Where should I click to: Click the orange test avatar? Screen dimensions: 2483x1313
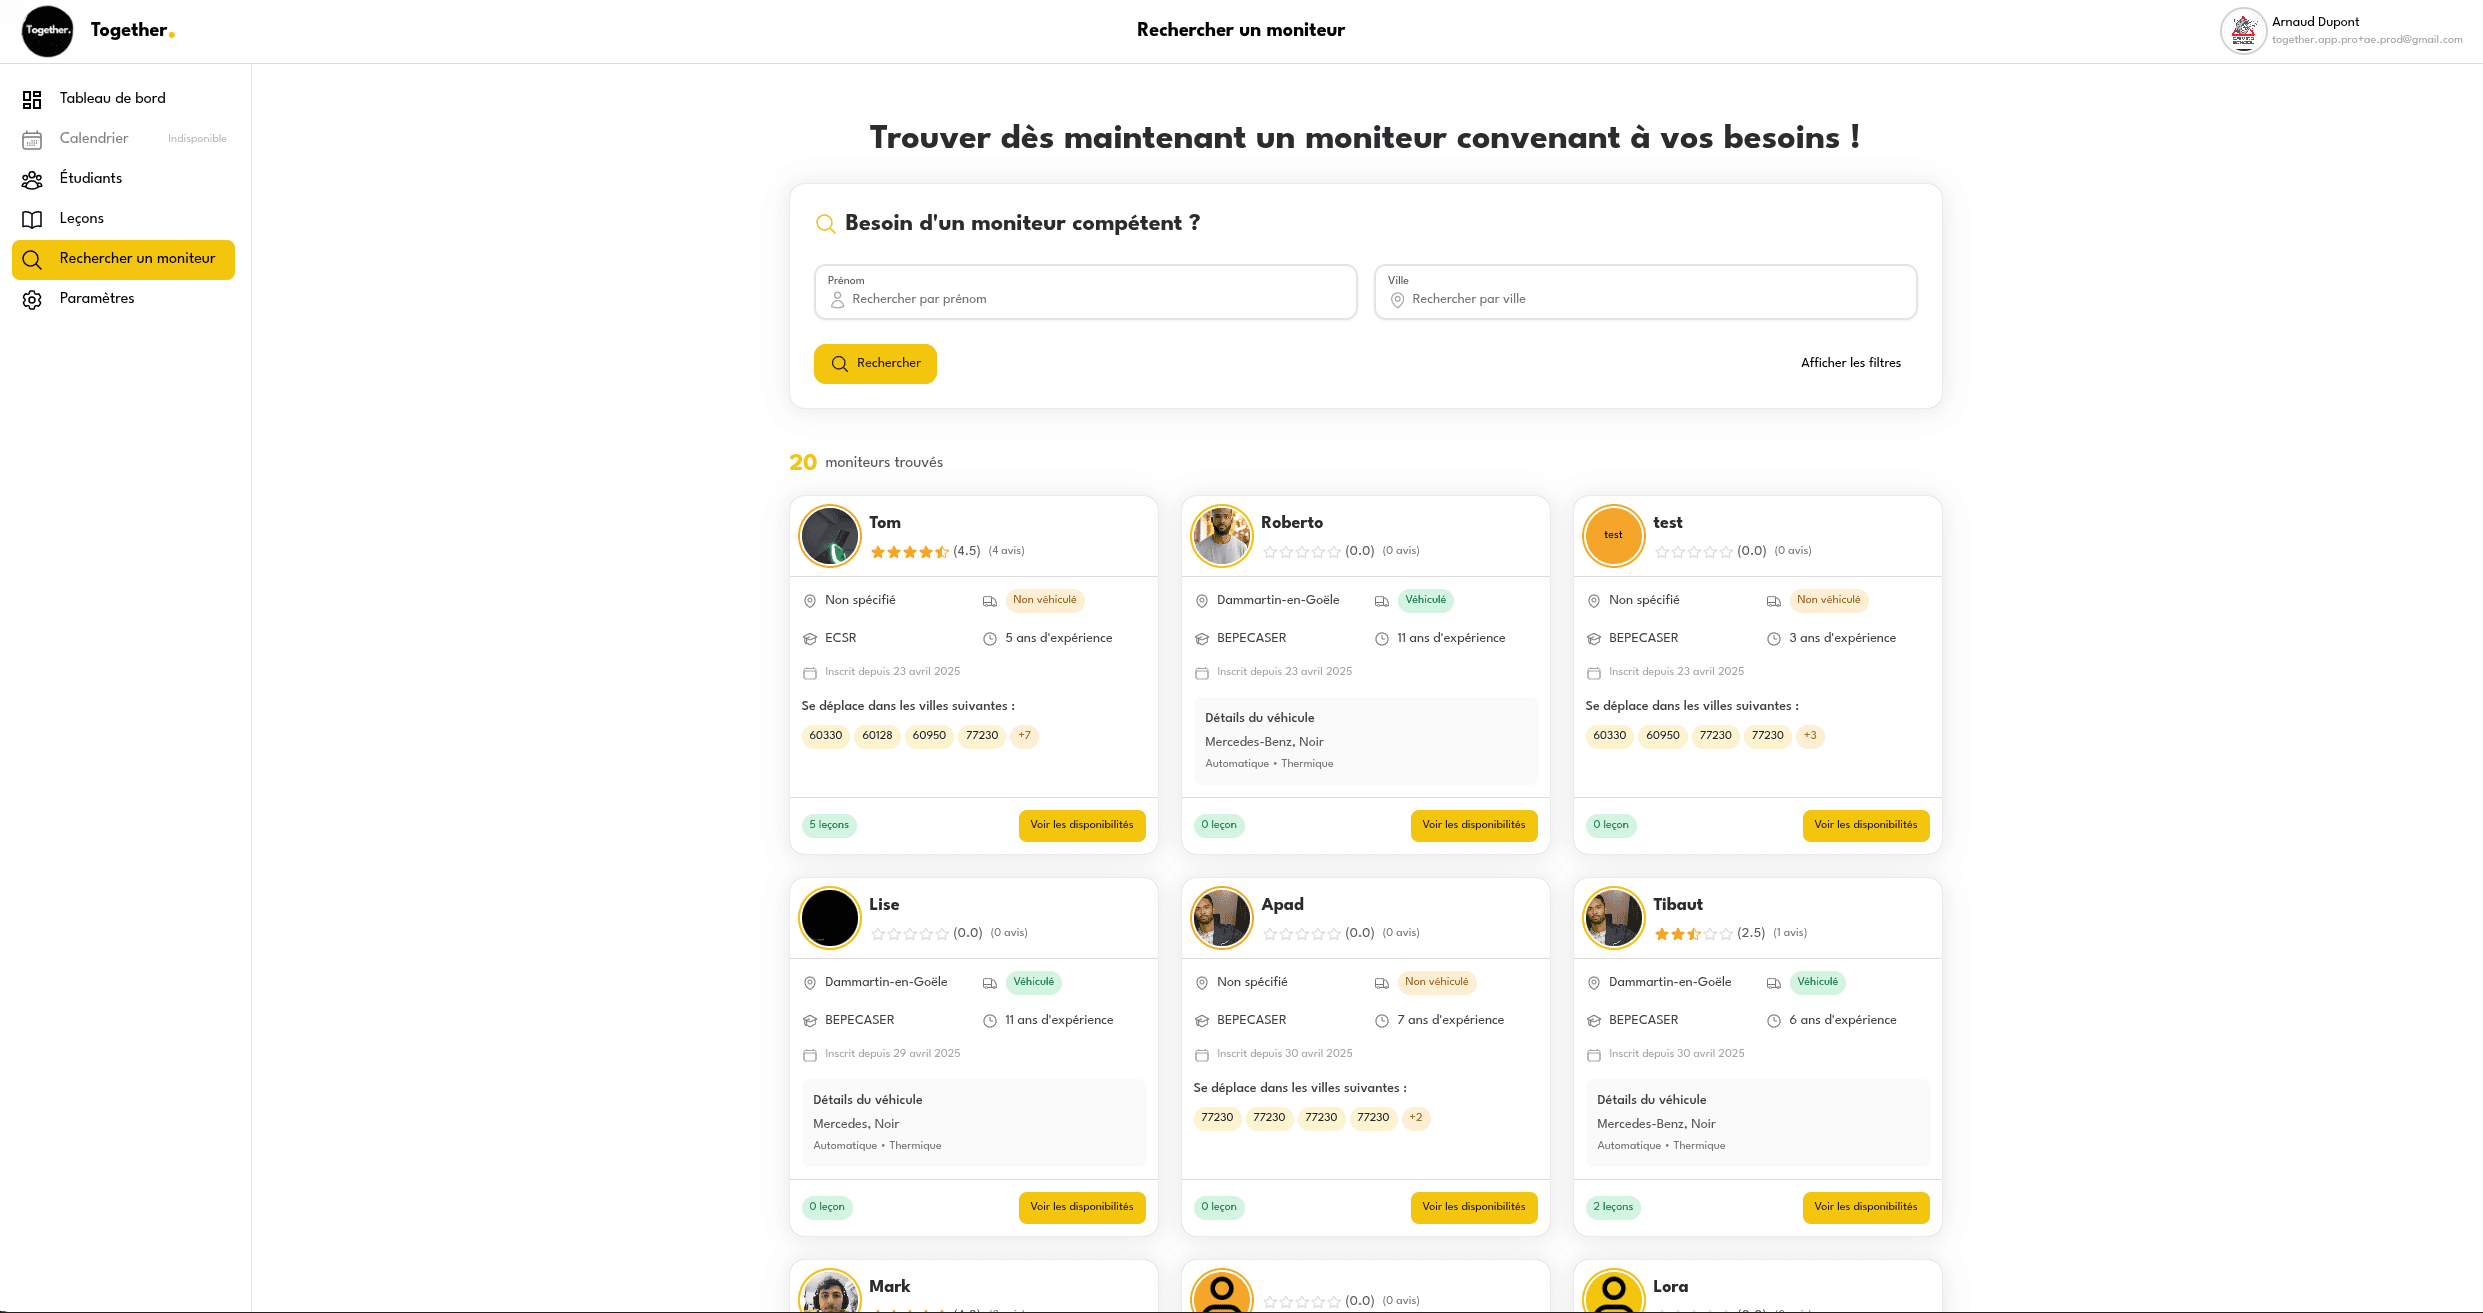point(1614,536)
